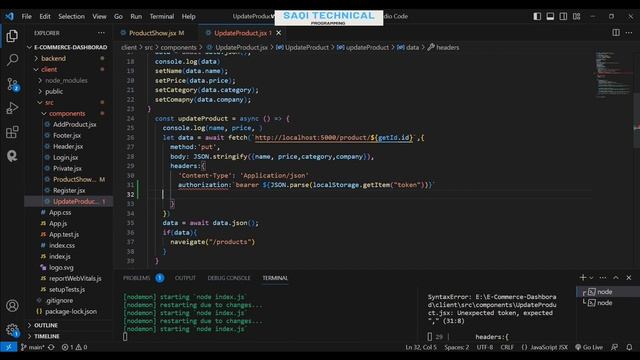Close the terminal panel
This screenshot has height=360, width=640.
629,278
